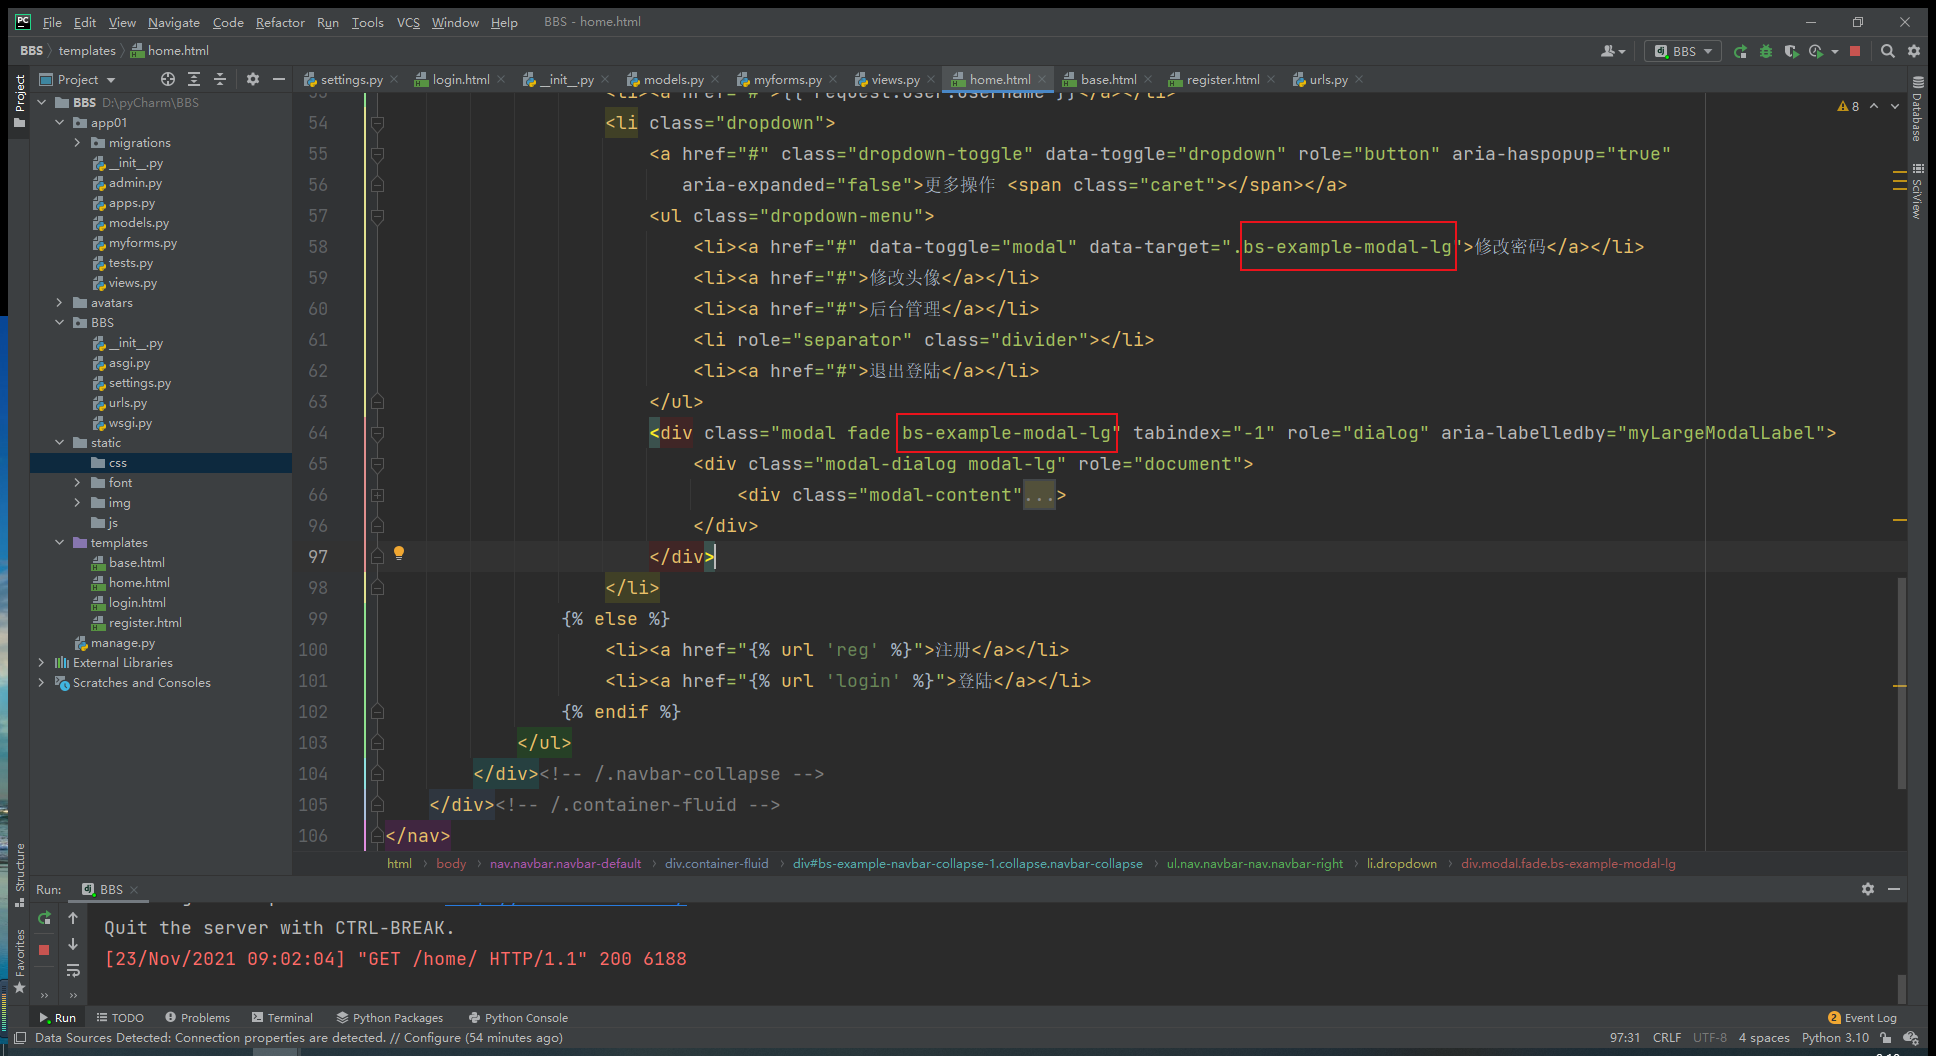Viewport: 1936px width, 1056px height.
Task: Change line separator CRLF in status bar
Action: click(1667, 1038)
